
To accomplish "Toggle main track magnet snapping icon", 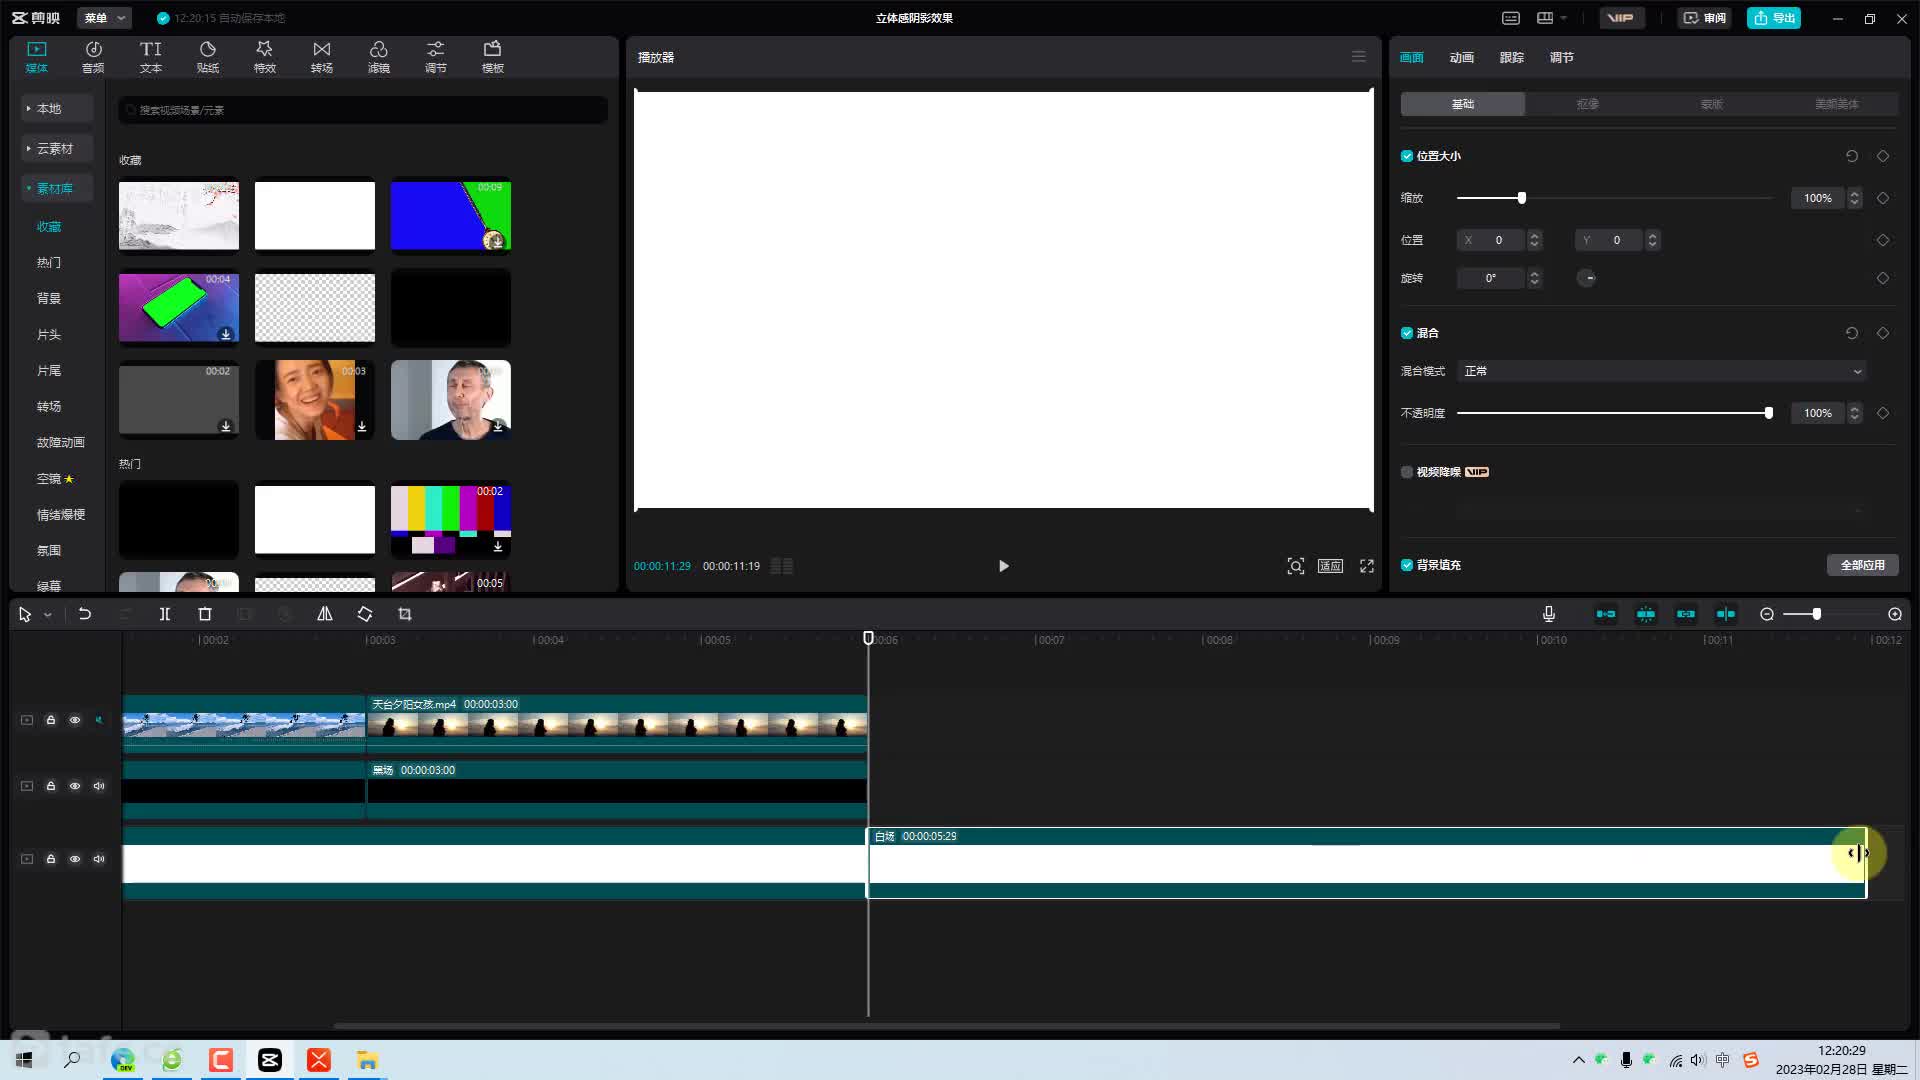I will pyautogui.click(x=1606, y=614).
